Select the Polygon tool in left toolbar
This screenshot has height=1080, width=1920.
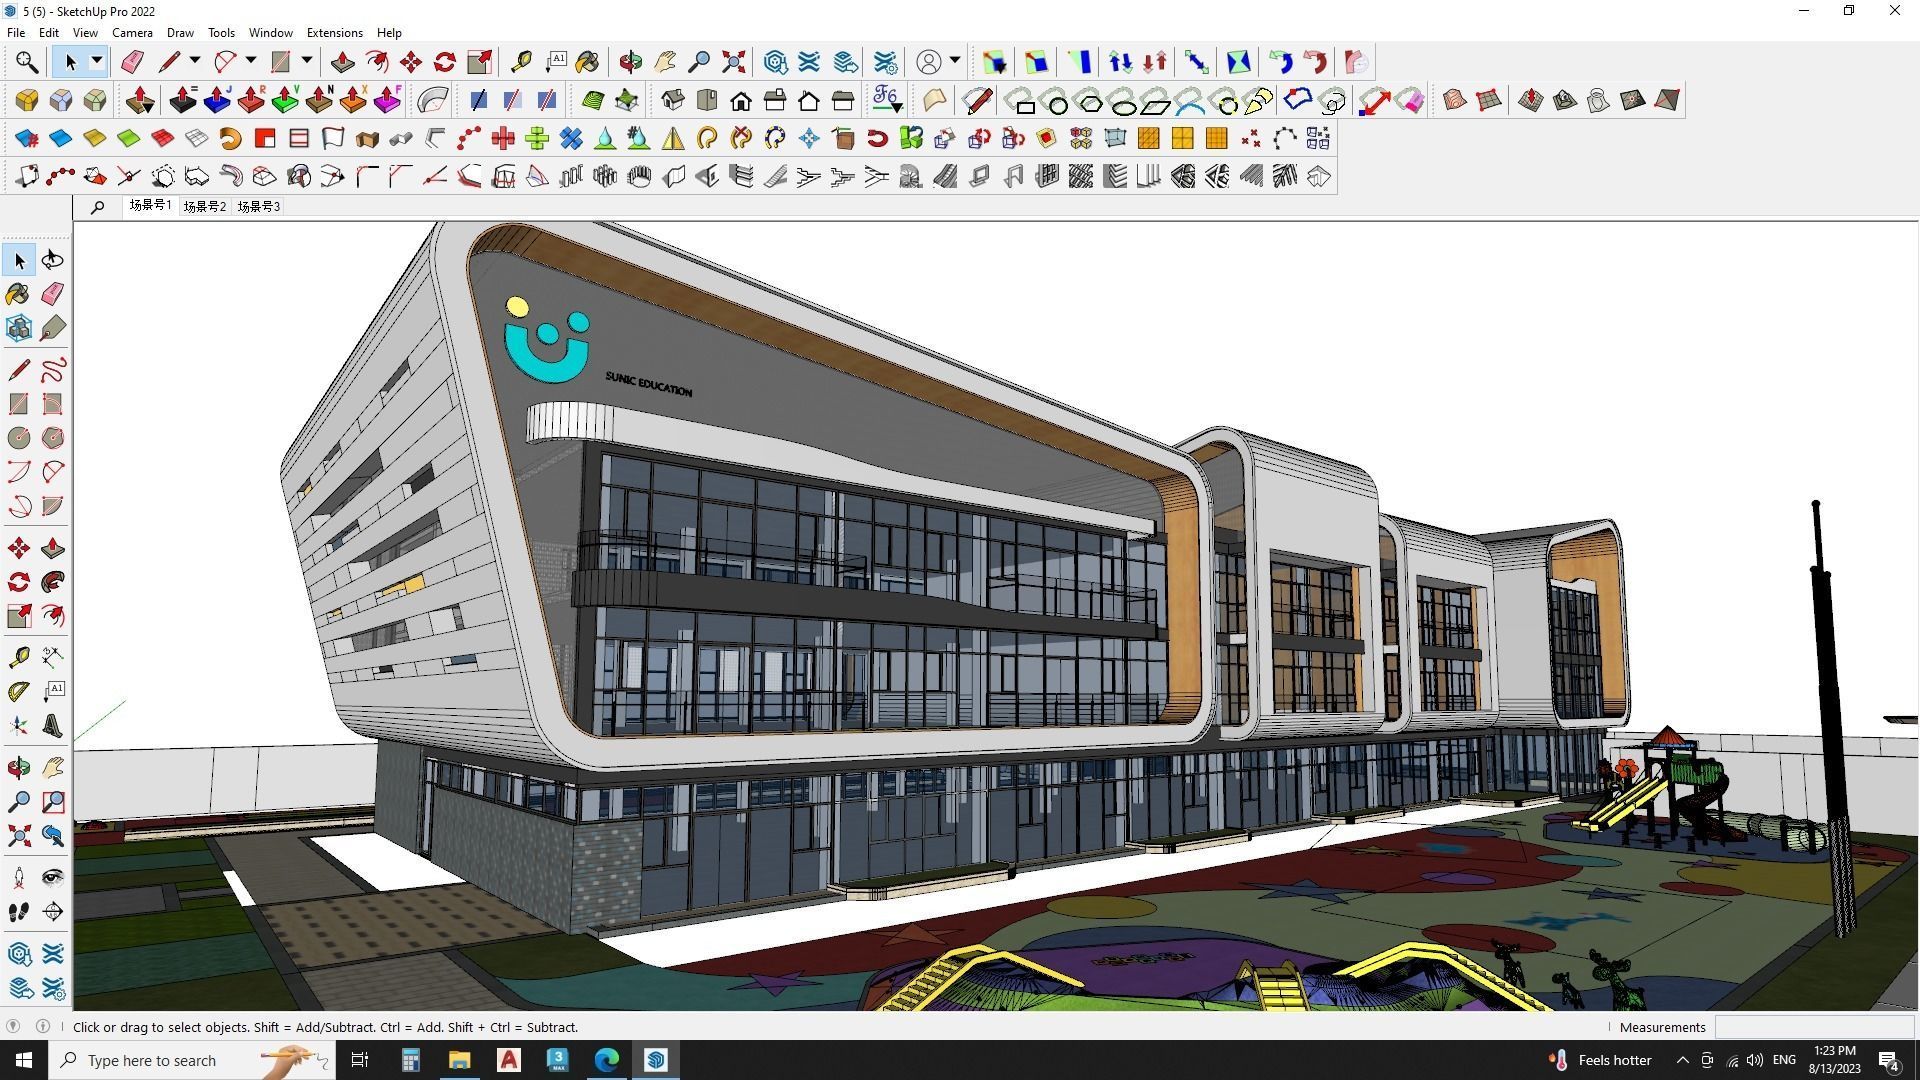[x=53, y=438]
